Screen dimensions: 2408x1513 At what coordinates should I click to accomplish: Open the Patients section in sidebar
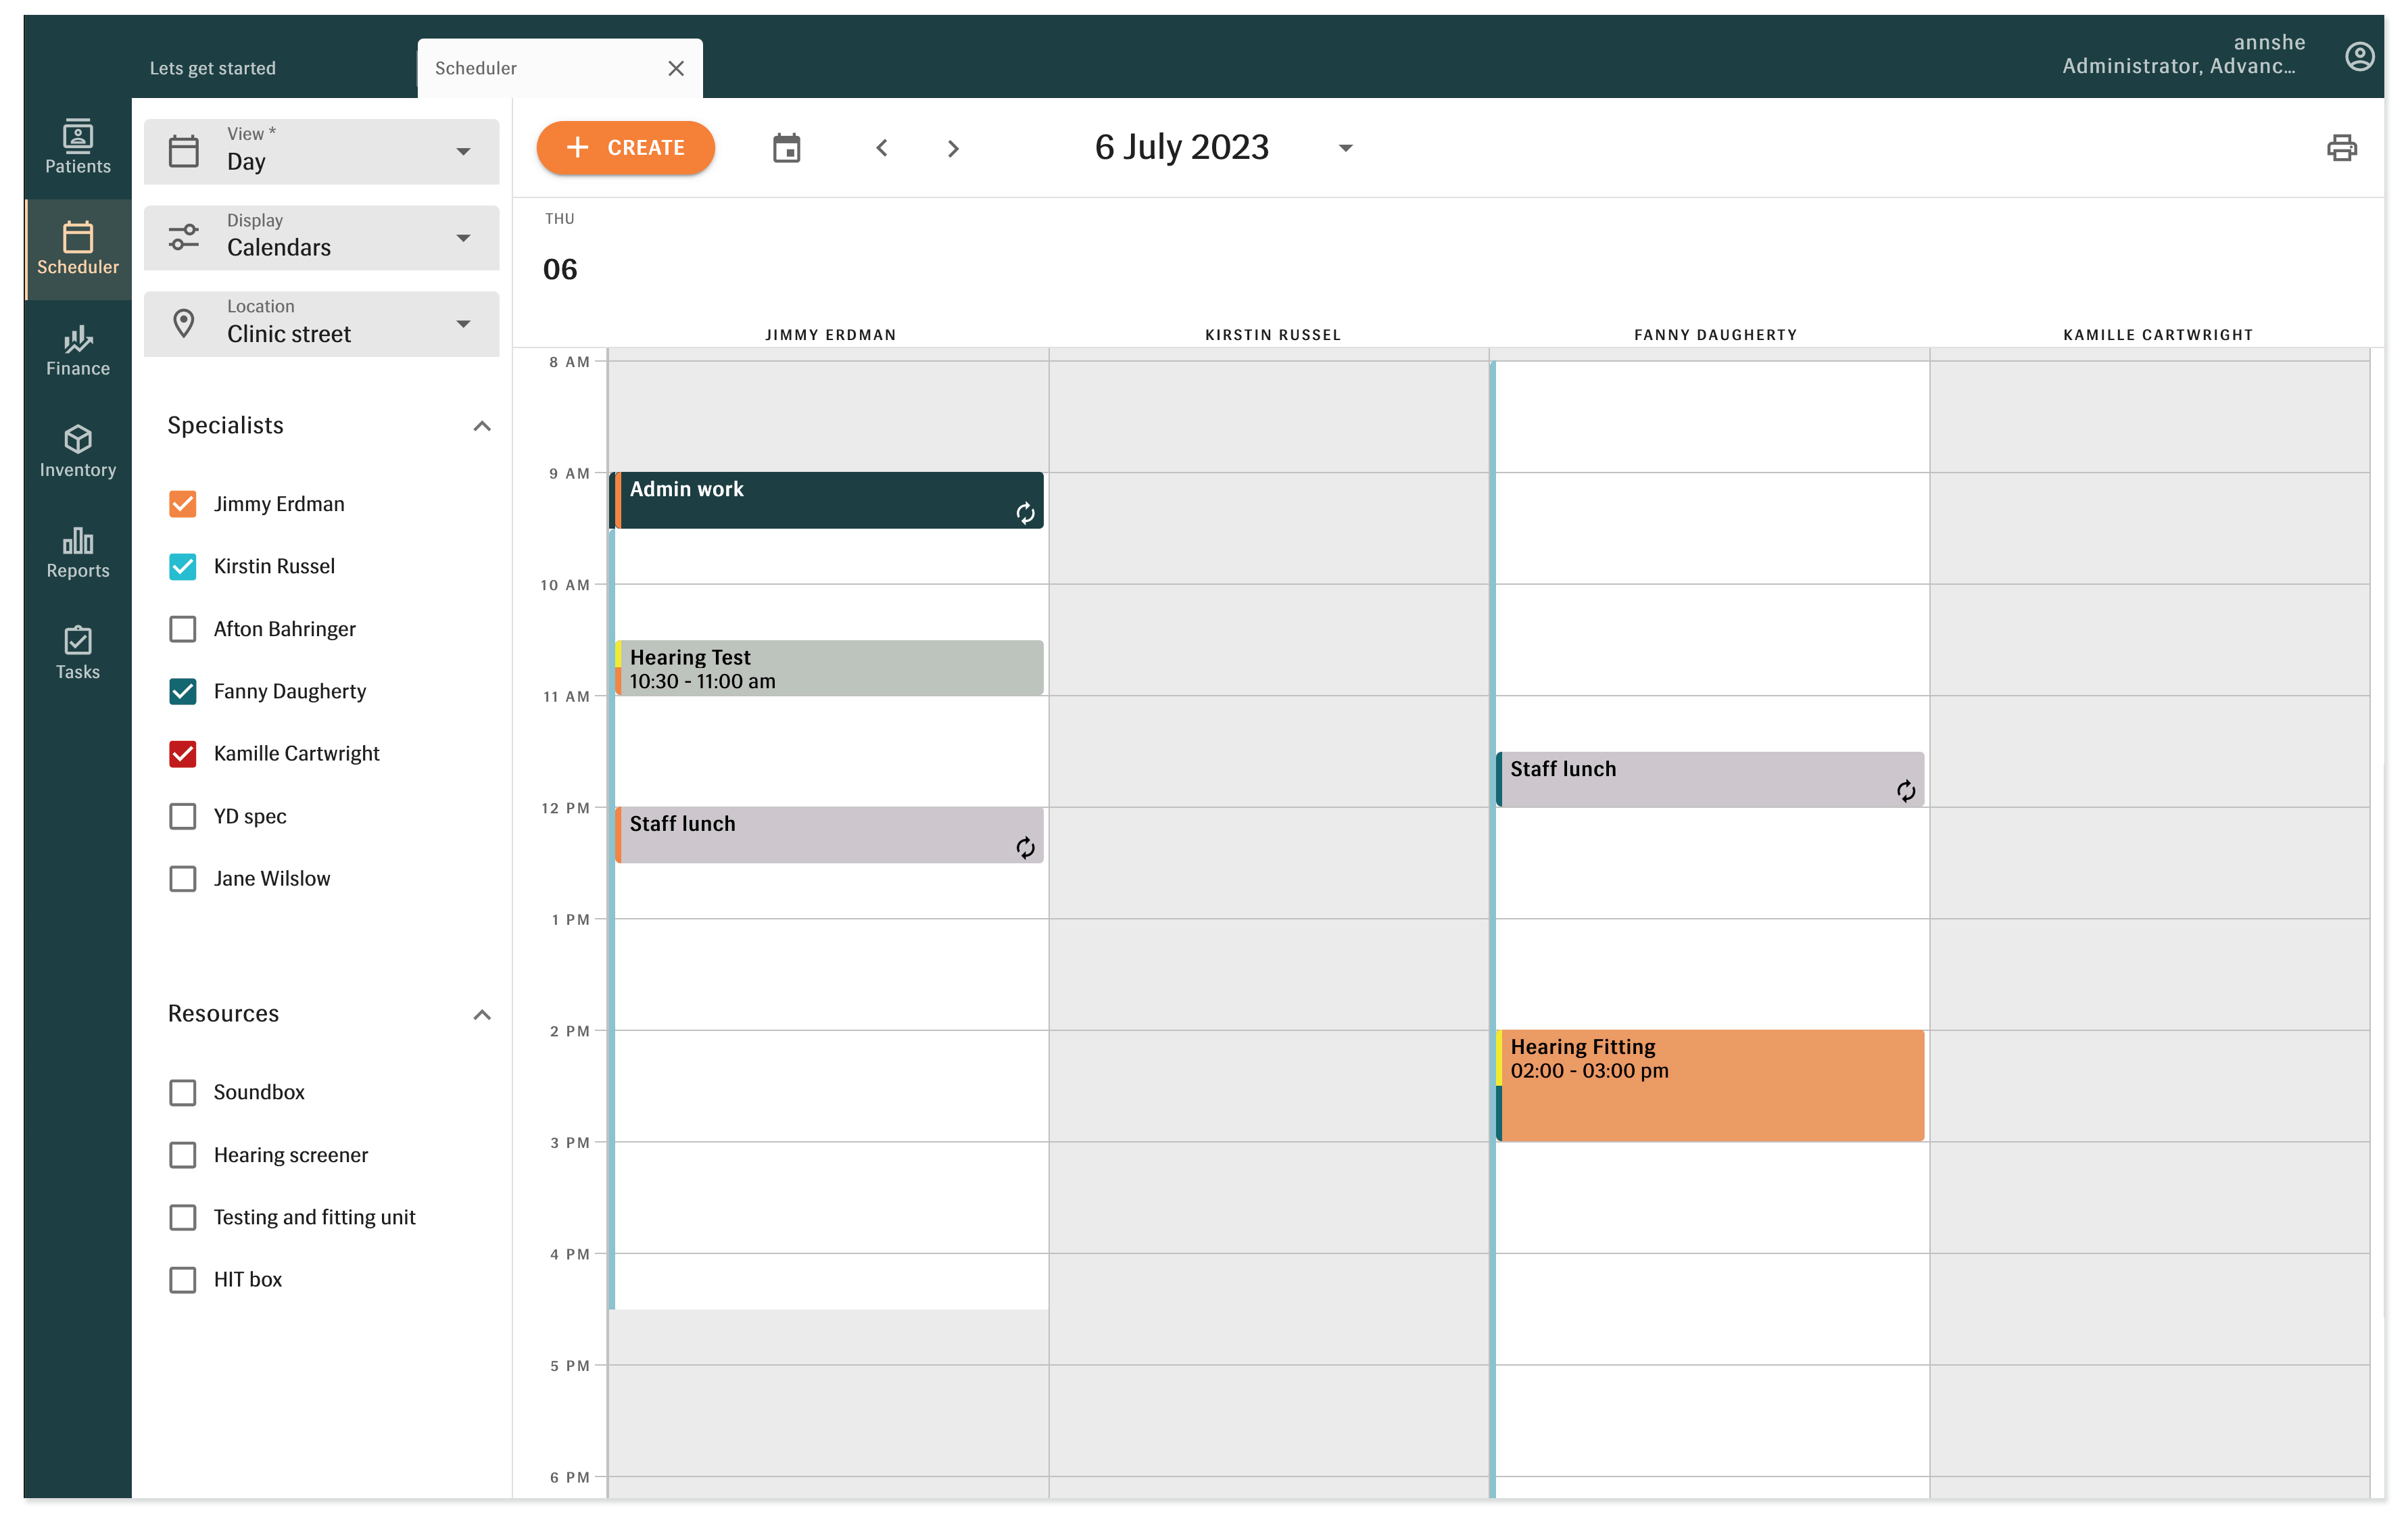click(78, 147)
